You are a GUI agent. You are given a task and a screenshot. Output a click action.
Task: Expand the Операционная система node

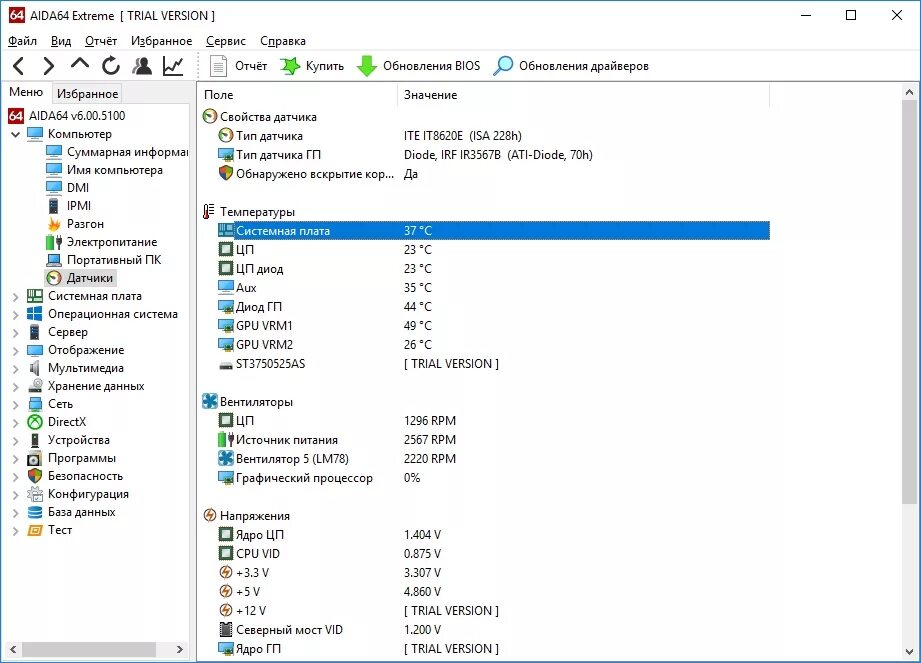16,315
